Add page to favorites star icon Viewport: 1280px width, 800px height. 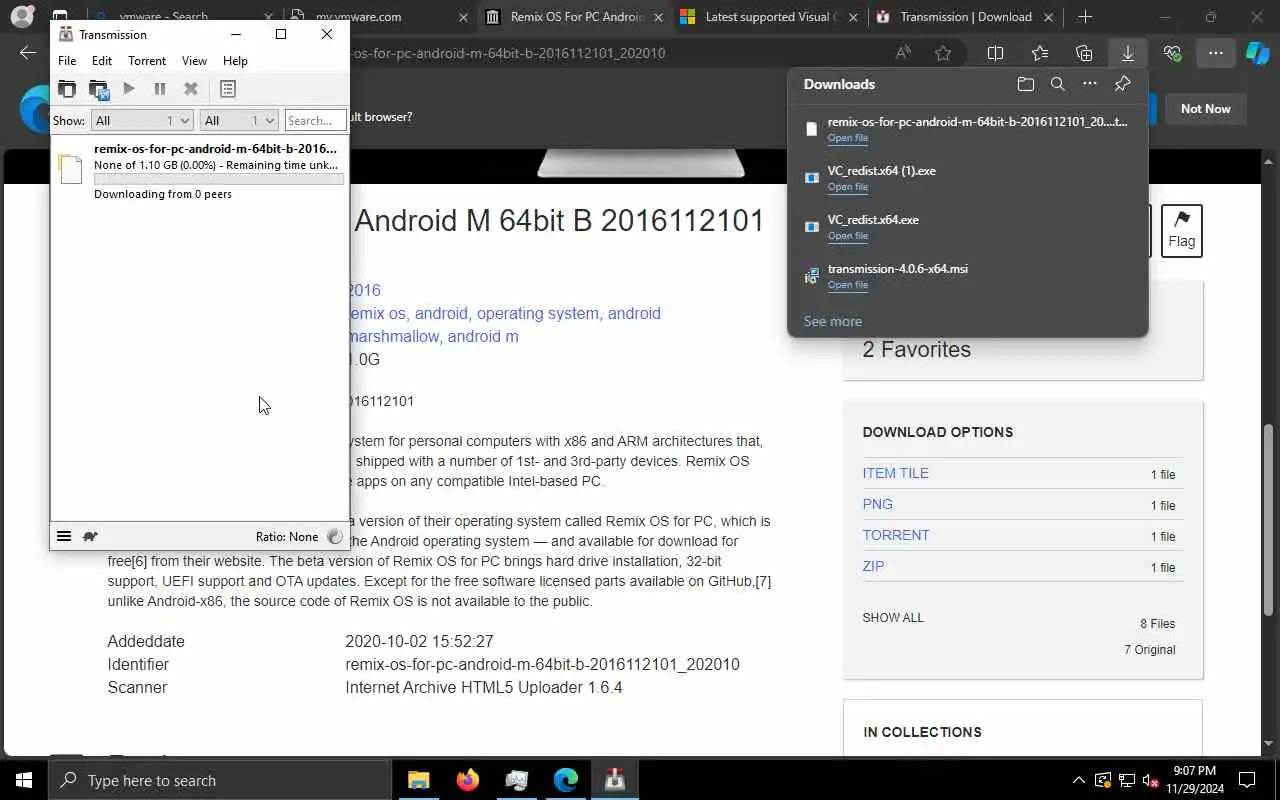(x=943, y=53)
